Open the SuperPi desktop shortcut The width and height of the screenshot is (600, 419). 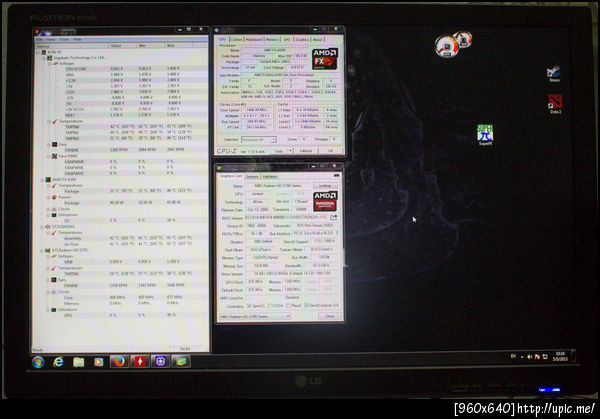(x=485, y=135)
